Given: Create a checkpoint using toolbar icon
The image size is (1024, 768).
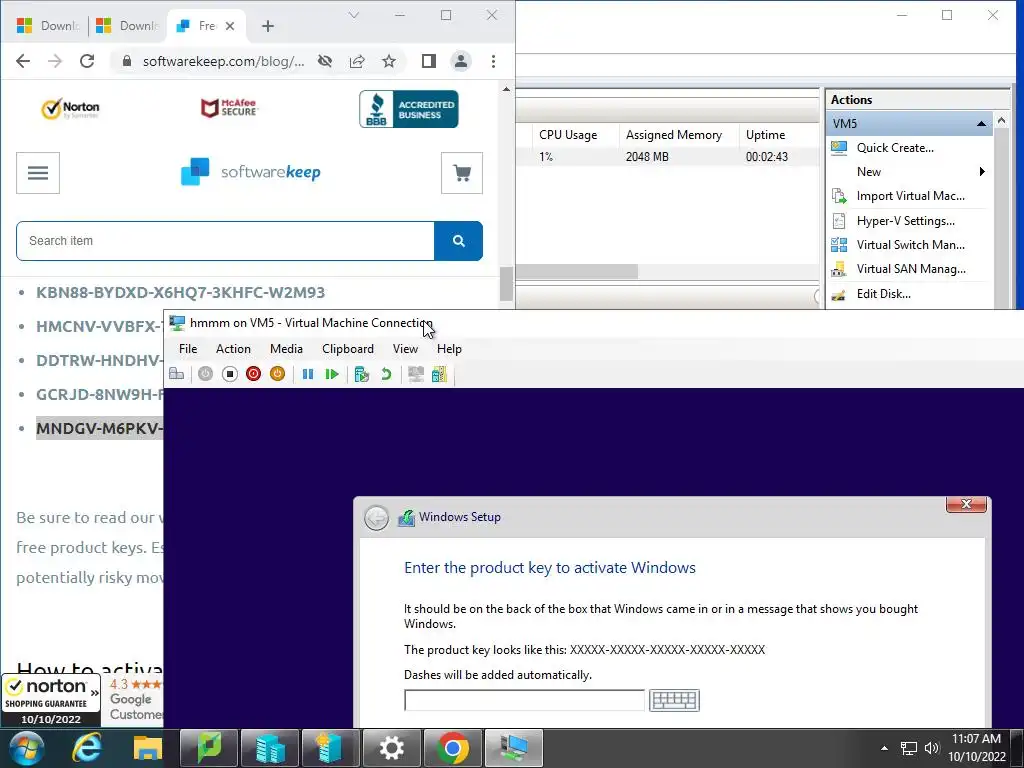Looking at the screenshot, I should point(362,374).
